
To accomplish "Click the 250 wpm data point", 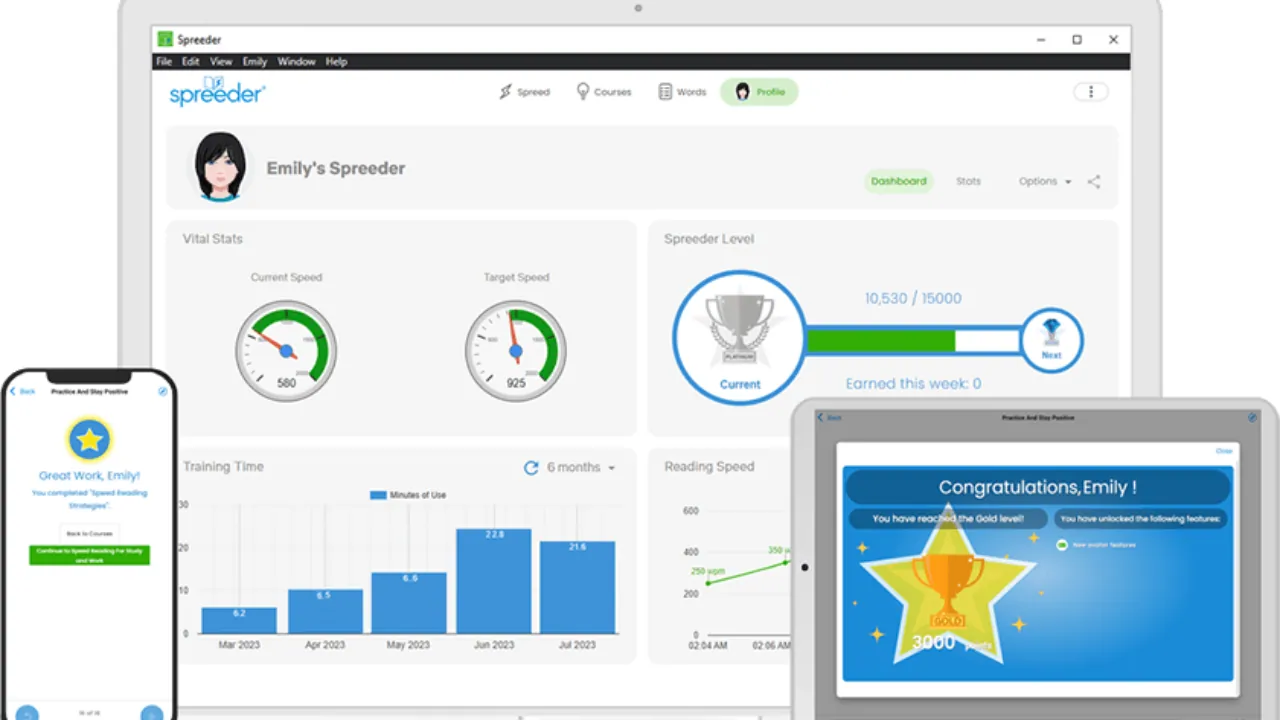I will [708, 582].
